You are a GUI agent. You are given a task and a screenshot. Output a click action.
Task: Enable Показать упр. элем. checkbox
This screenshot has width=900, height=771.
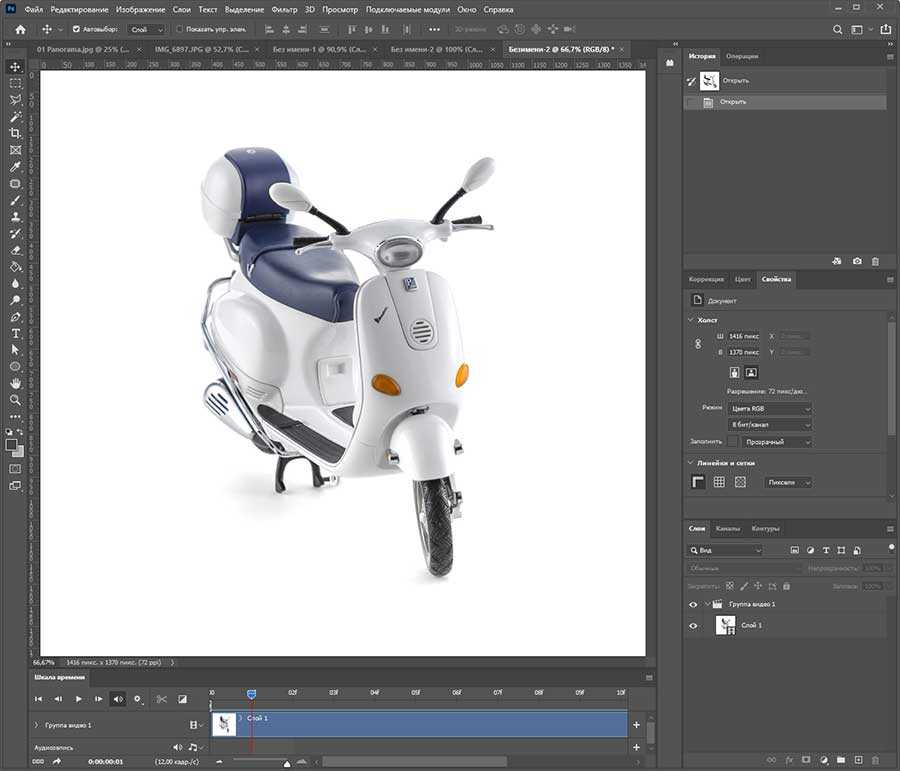tap(179, 30)
